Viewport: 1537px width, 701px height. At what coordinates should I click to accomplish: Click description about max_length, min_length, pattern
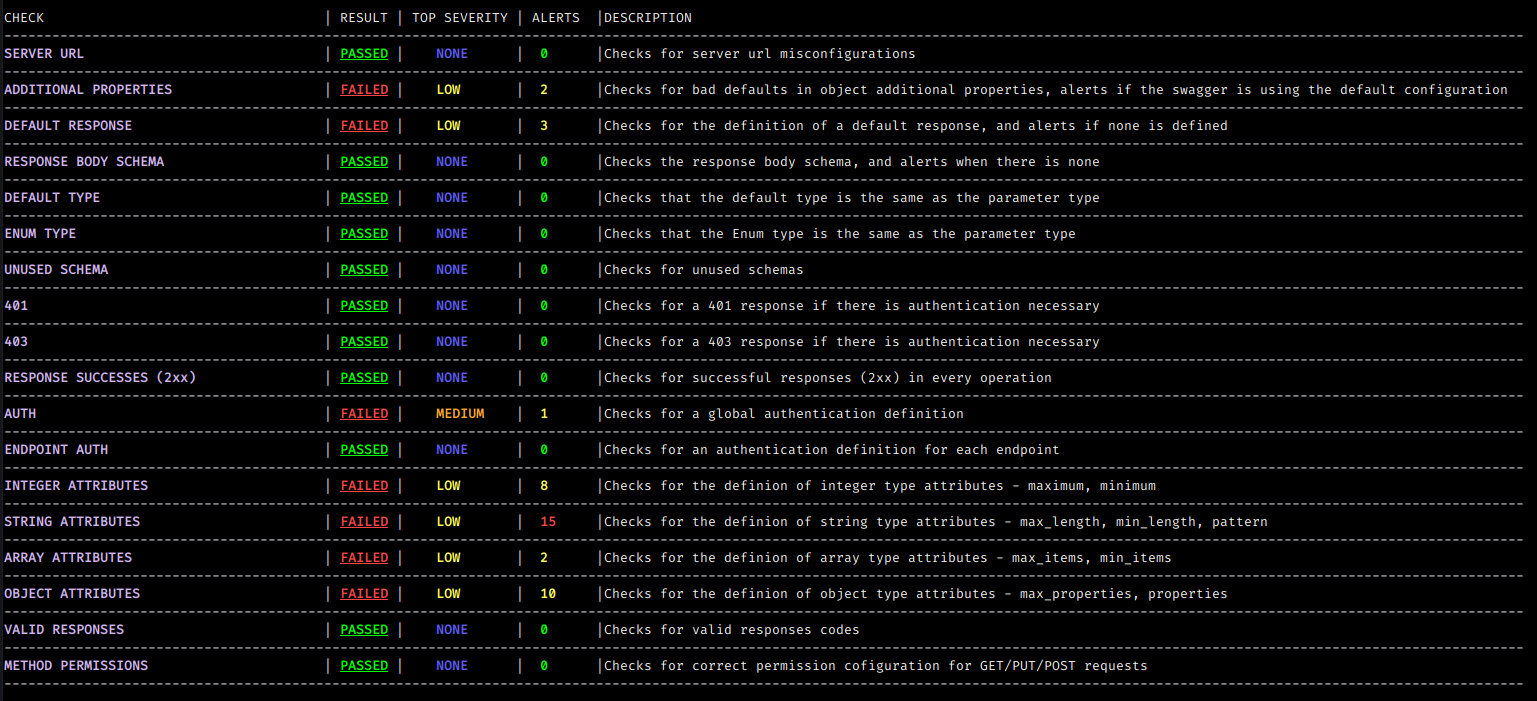pos(936,522)
